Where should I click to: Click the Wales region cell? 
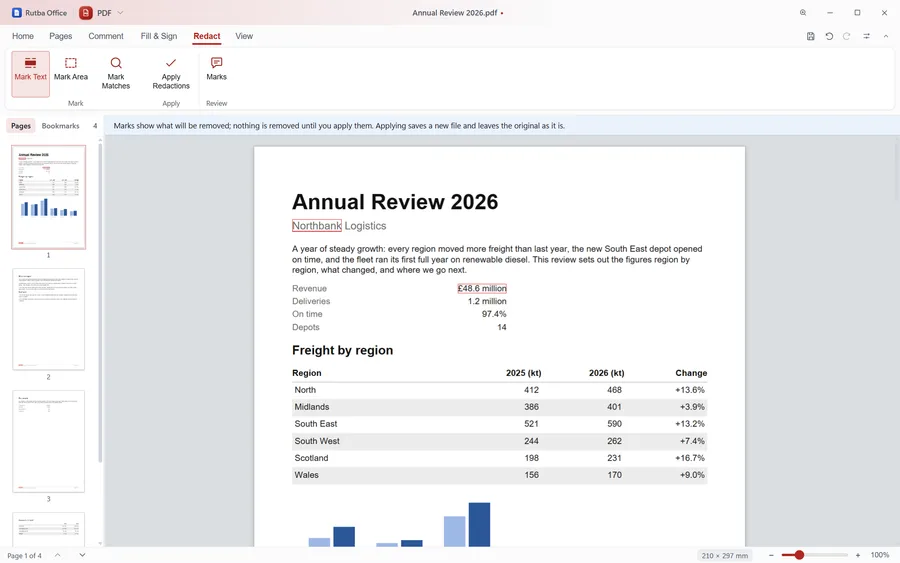307,475
